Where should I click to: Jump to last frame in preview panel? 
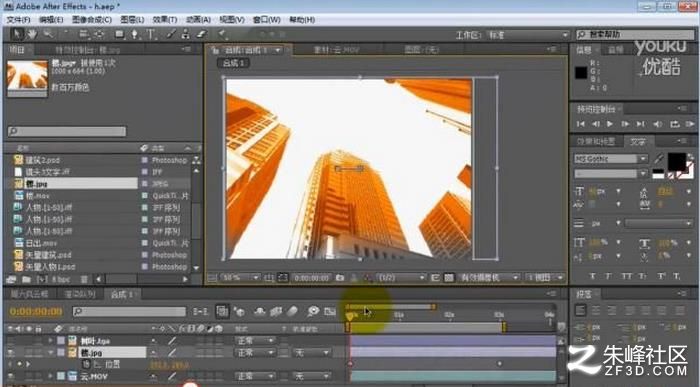point(641,124)
